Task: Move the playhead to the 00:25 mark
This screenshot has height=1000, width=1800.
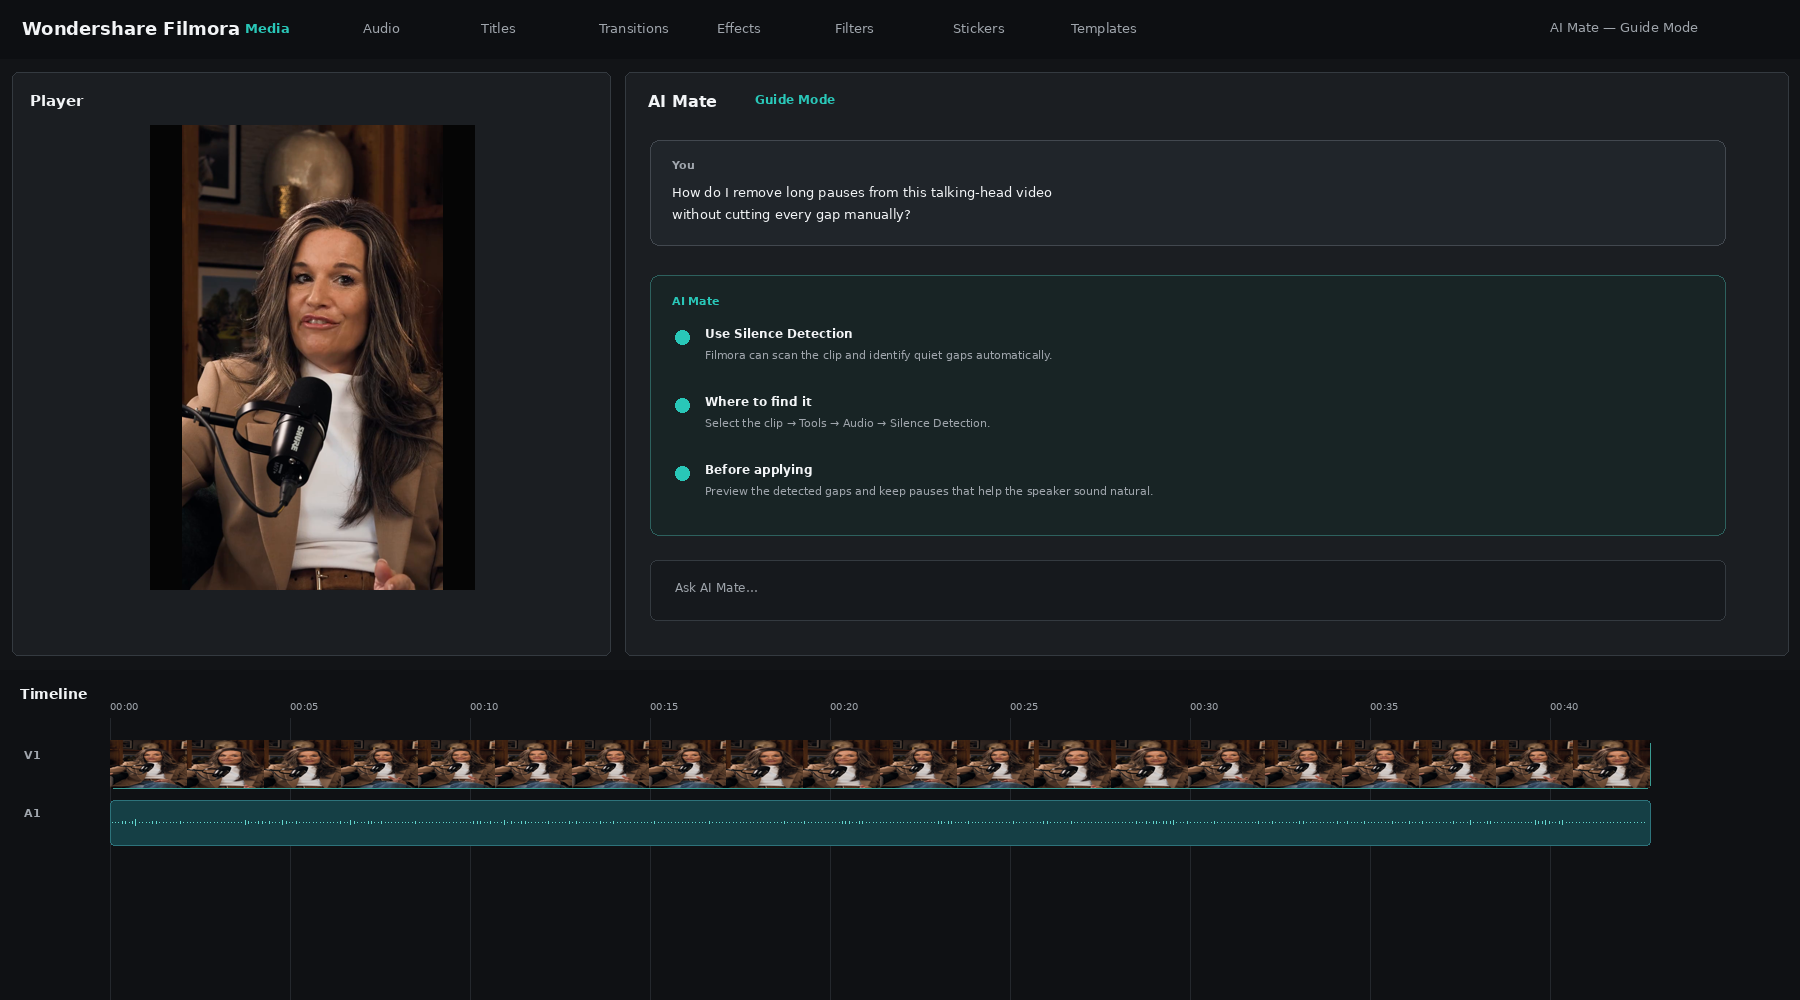Action: click(1024, 707)
